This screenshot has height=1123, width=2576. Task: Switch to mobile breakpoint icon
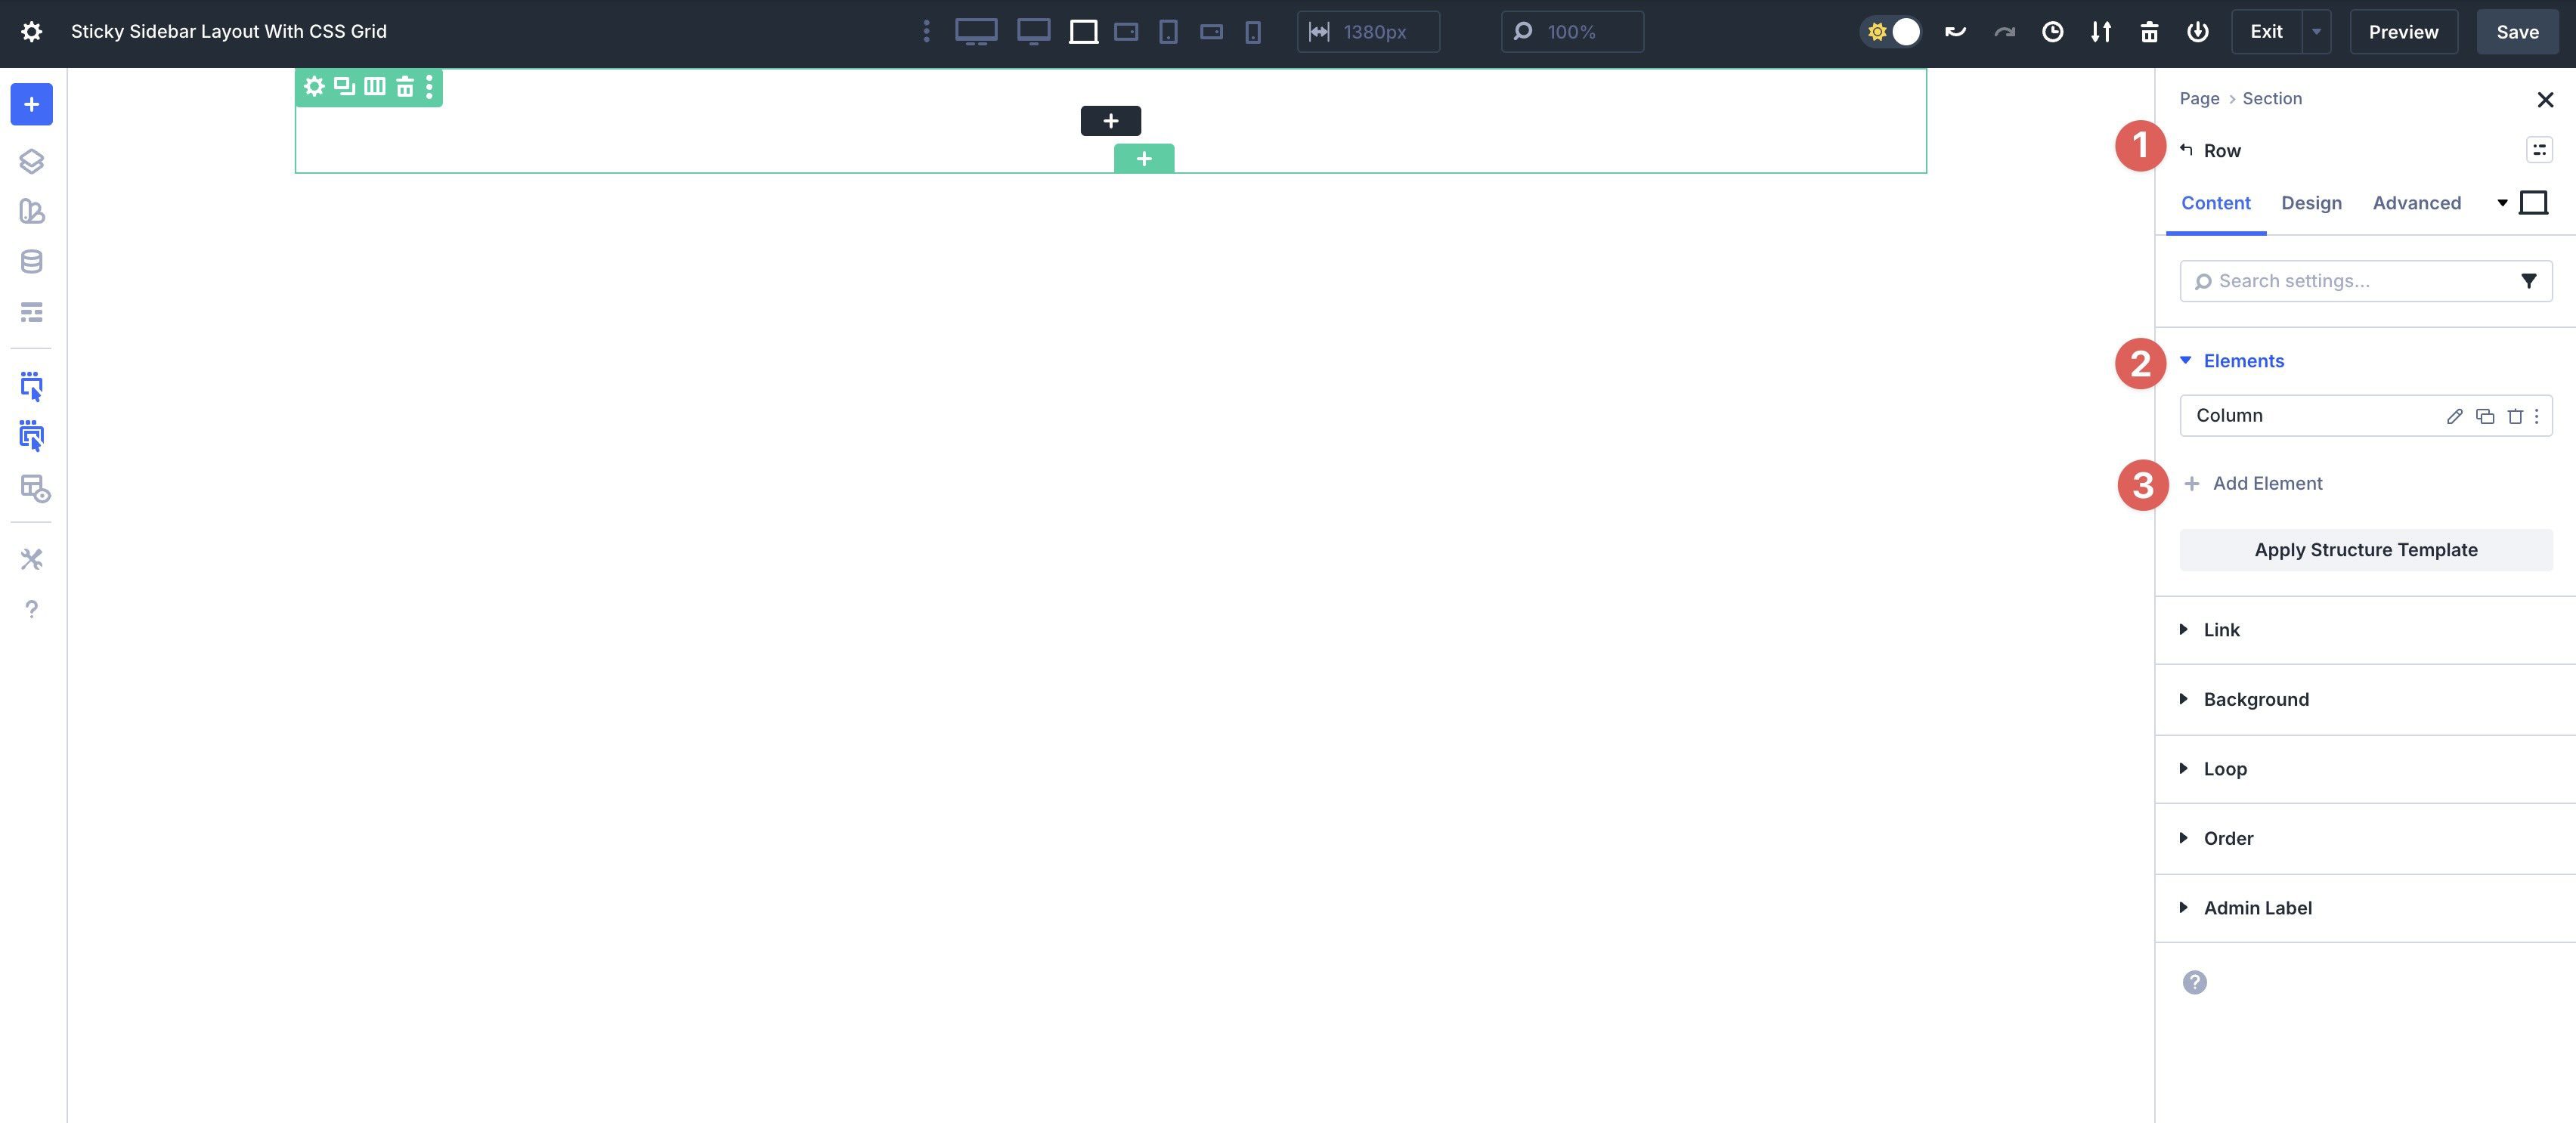(x=1253, y=31)
